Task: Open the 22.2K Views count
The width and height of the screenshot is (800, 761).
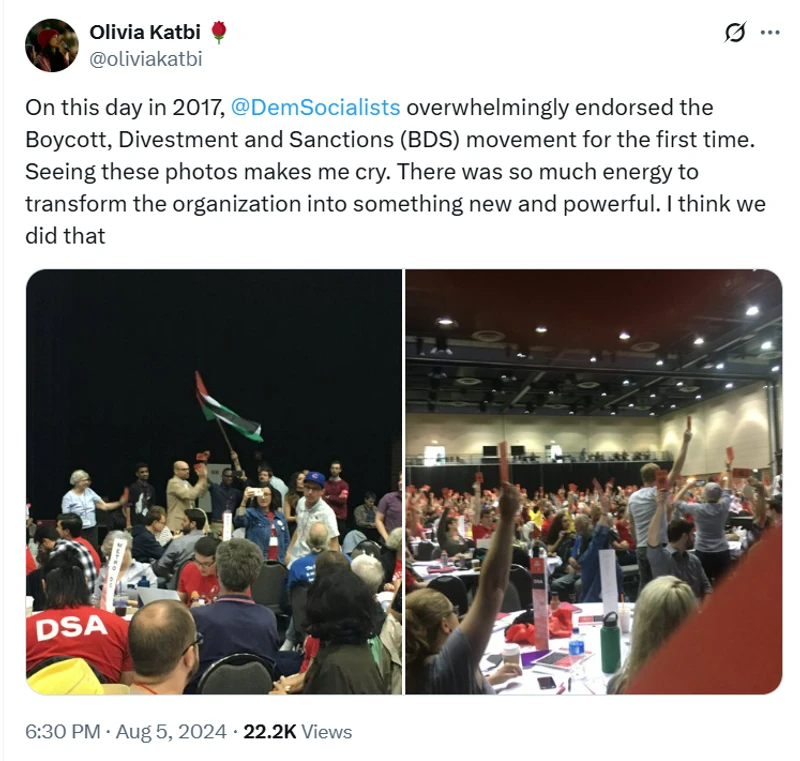Action: click(297, 731)
